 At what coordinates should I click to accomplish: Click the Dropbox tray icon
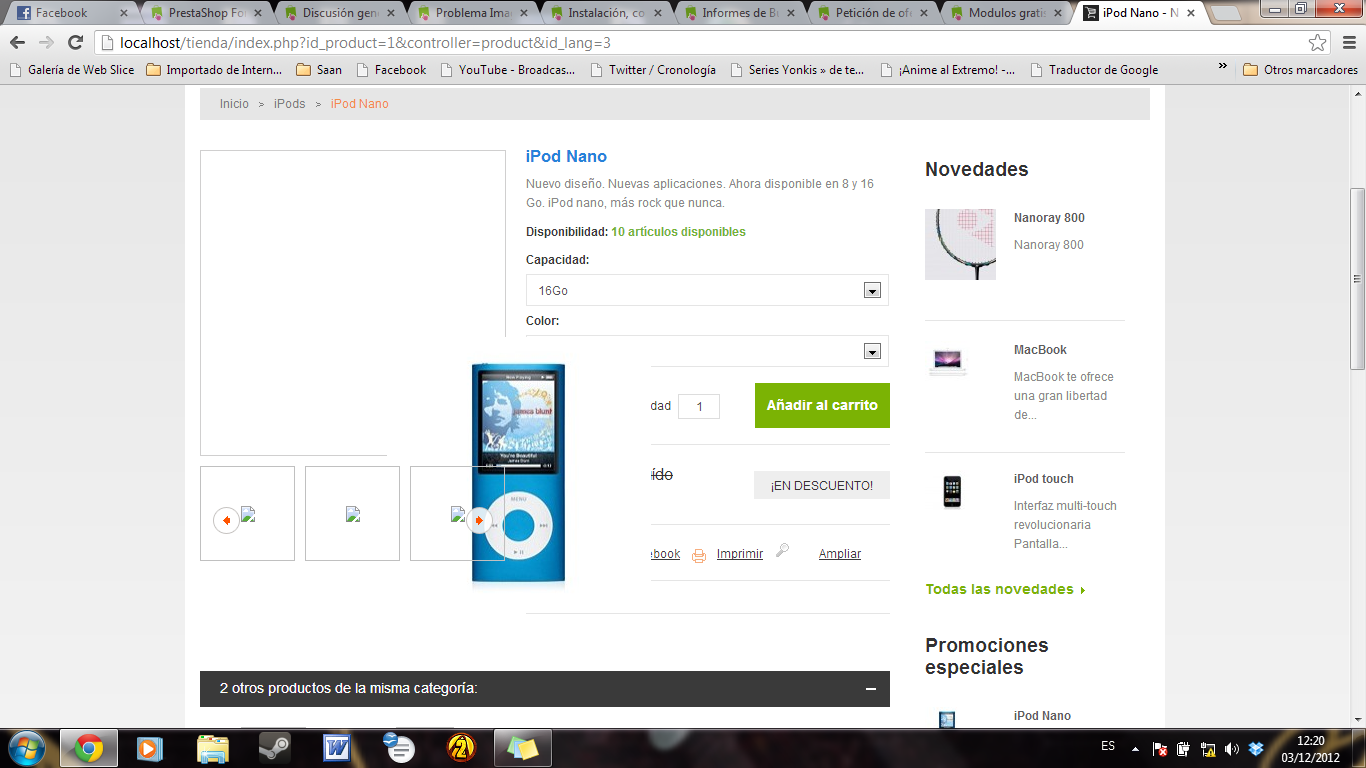(1256, 748)
